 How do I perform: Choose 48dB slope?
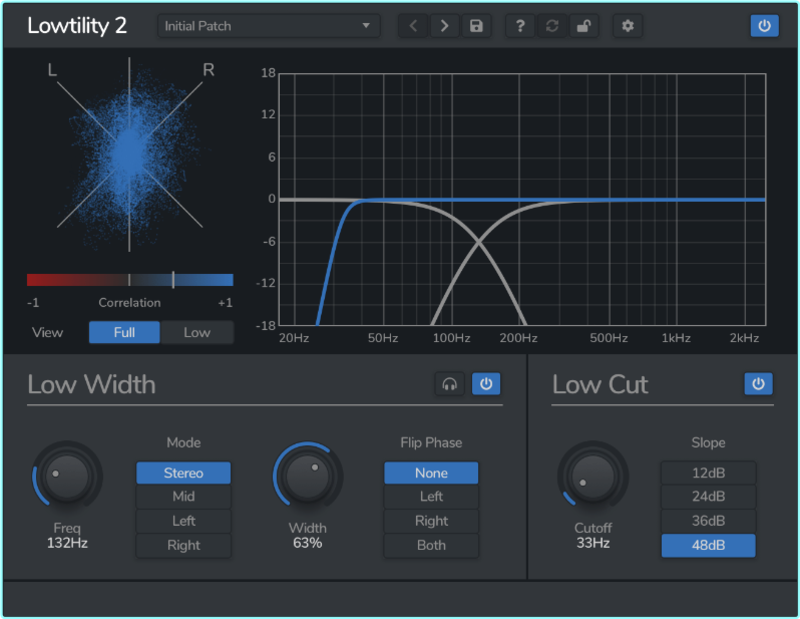[x=709, y=546]
